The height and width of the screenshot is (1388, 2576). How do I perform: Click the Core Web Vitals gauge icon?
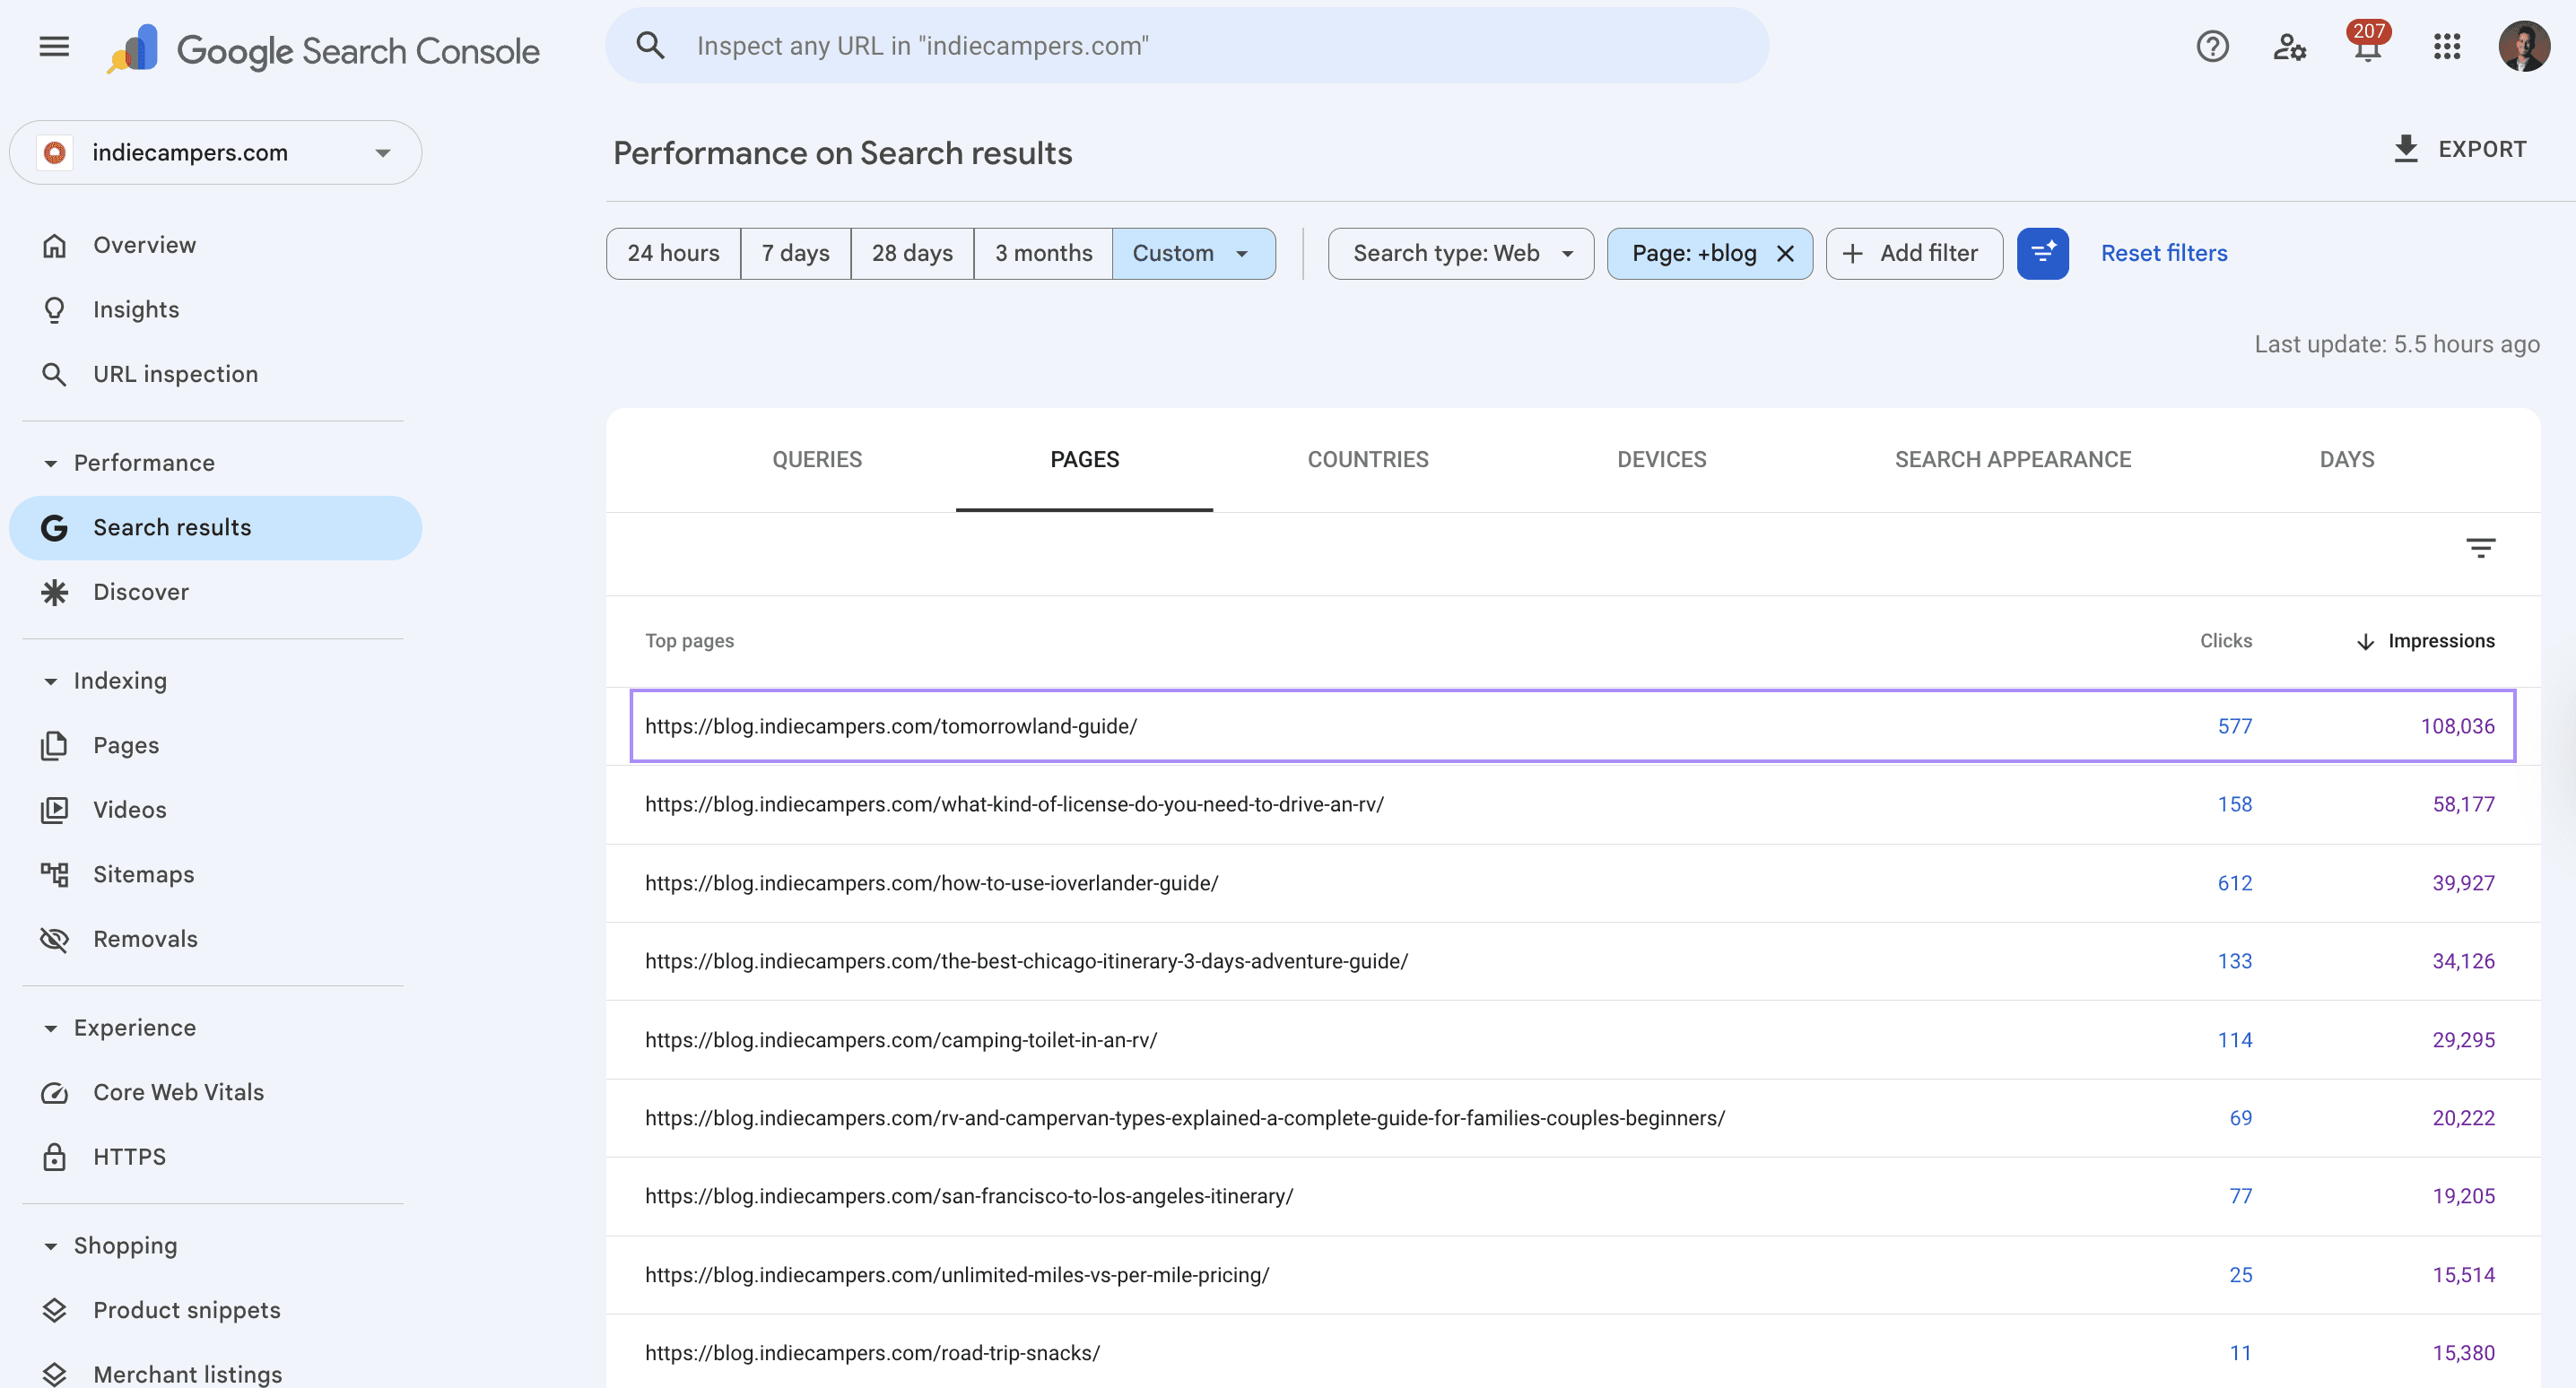pos(54,1092)
